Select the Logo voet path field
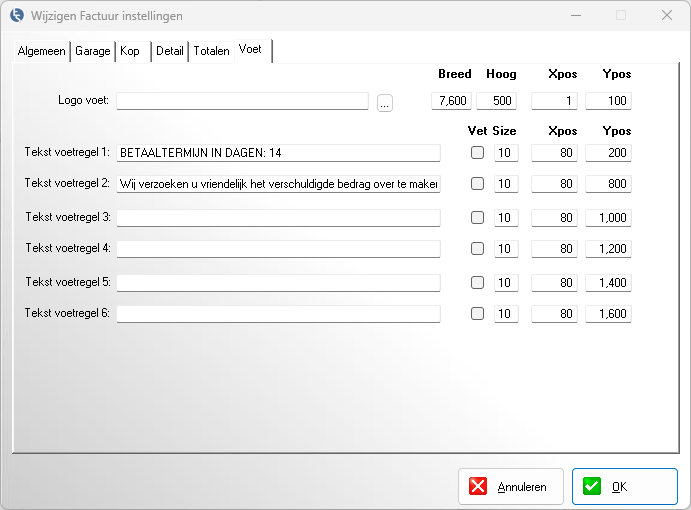The image size is (691, 510). (243, 101)
